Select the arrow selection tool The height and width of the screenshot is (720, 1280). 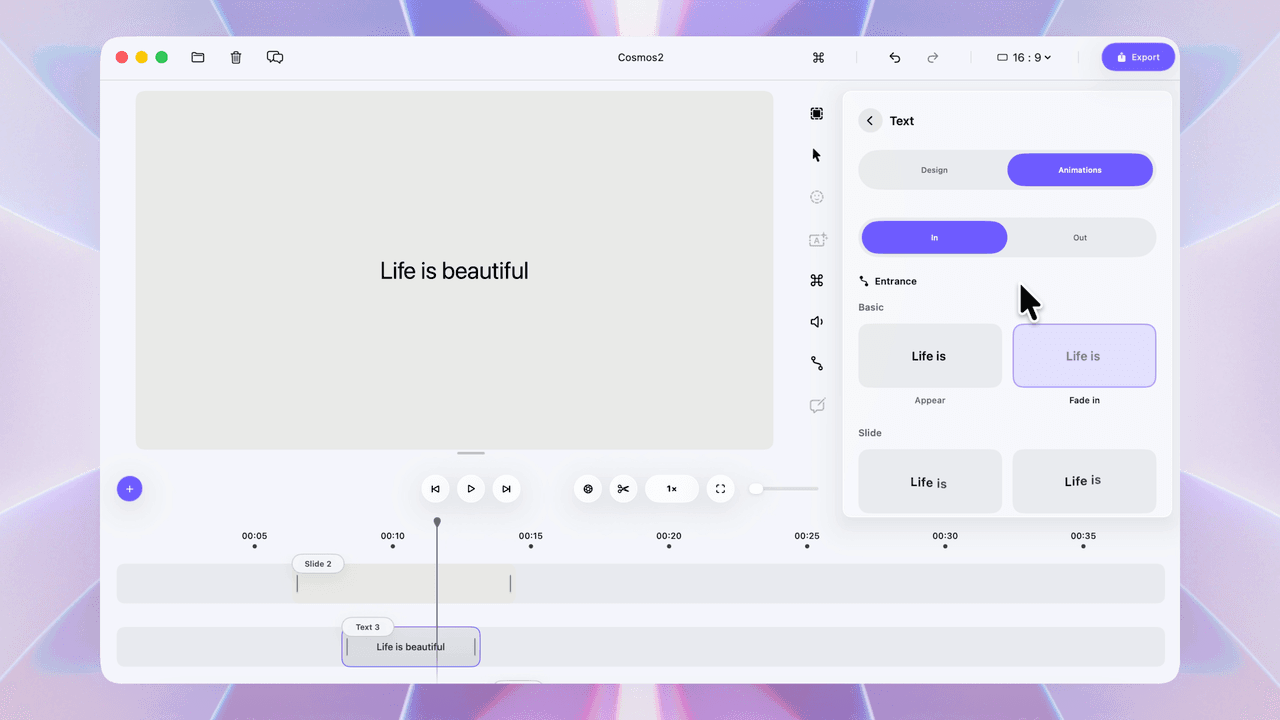click(x=816, y=155)
